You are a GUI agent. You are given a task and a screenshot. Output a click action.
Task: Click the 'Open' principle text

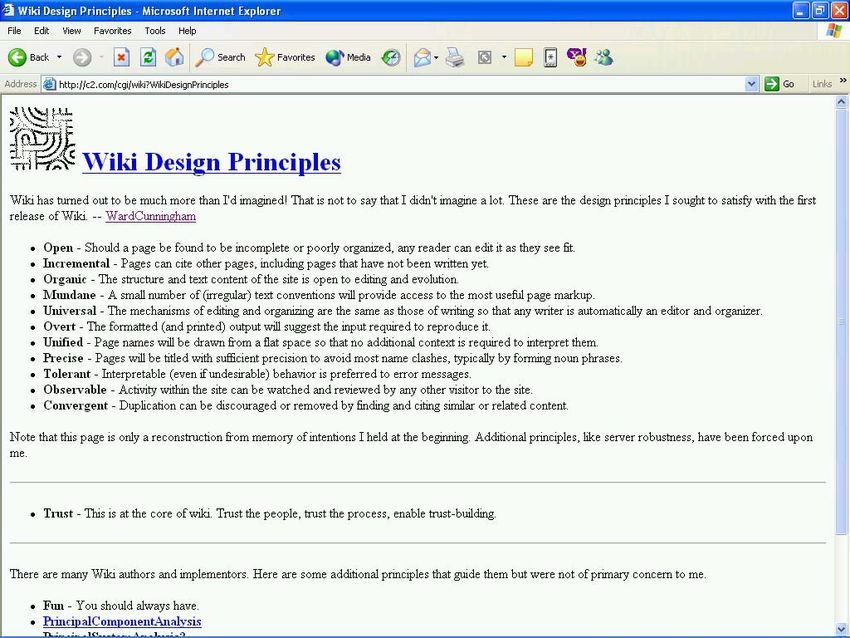pyautogui.click(x=58, y=248)
